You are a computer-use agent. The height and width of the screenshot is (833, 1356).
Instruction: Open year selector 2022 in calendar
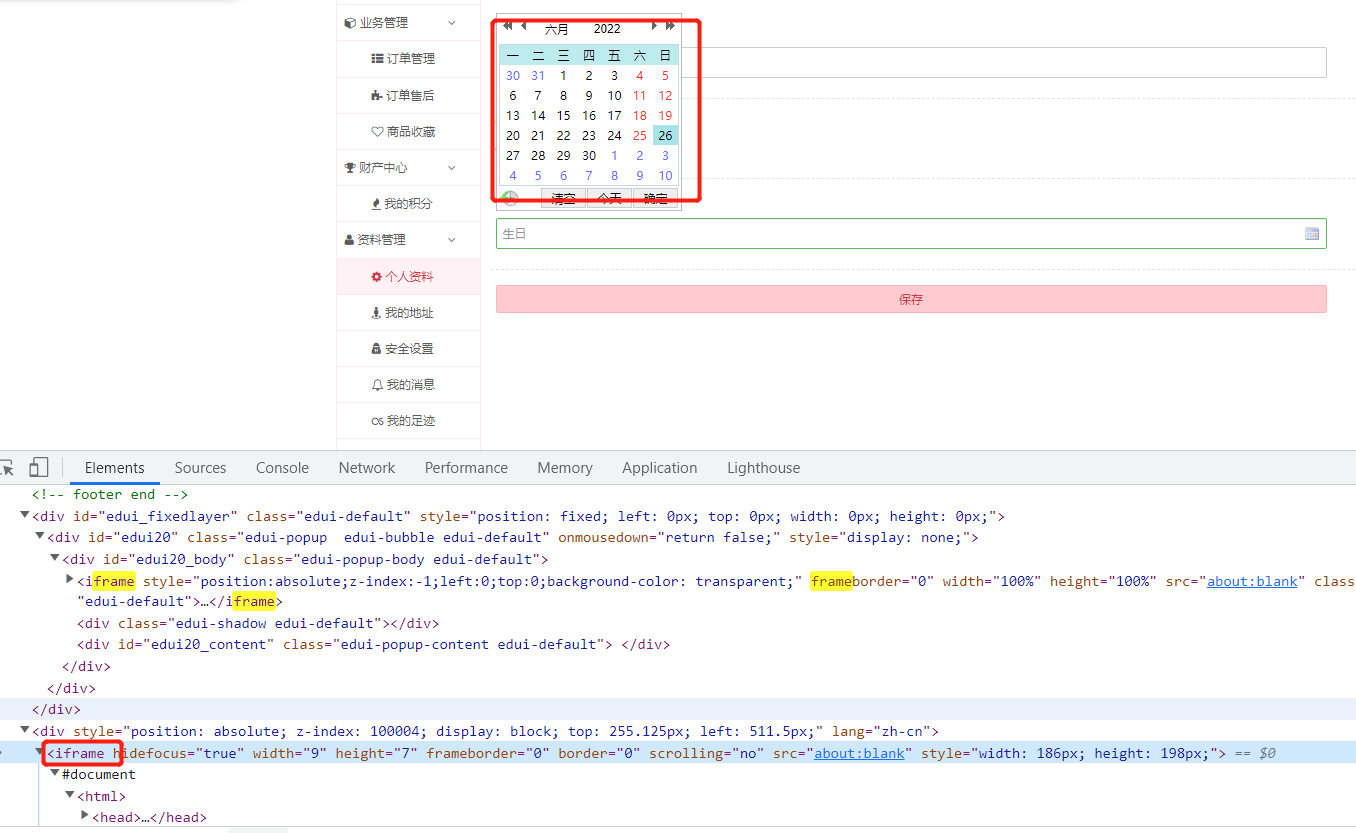point(607,29)
